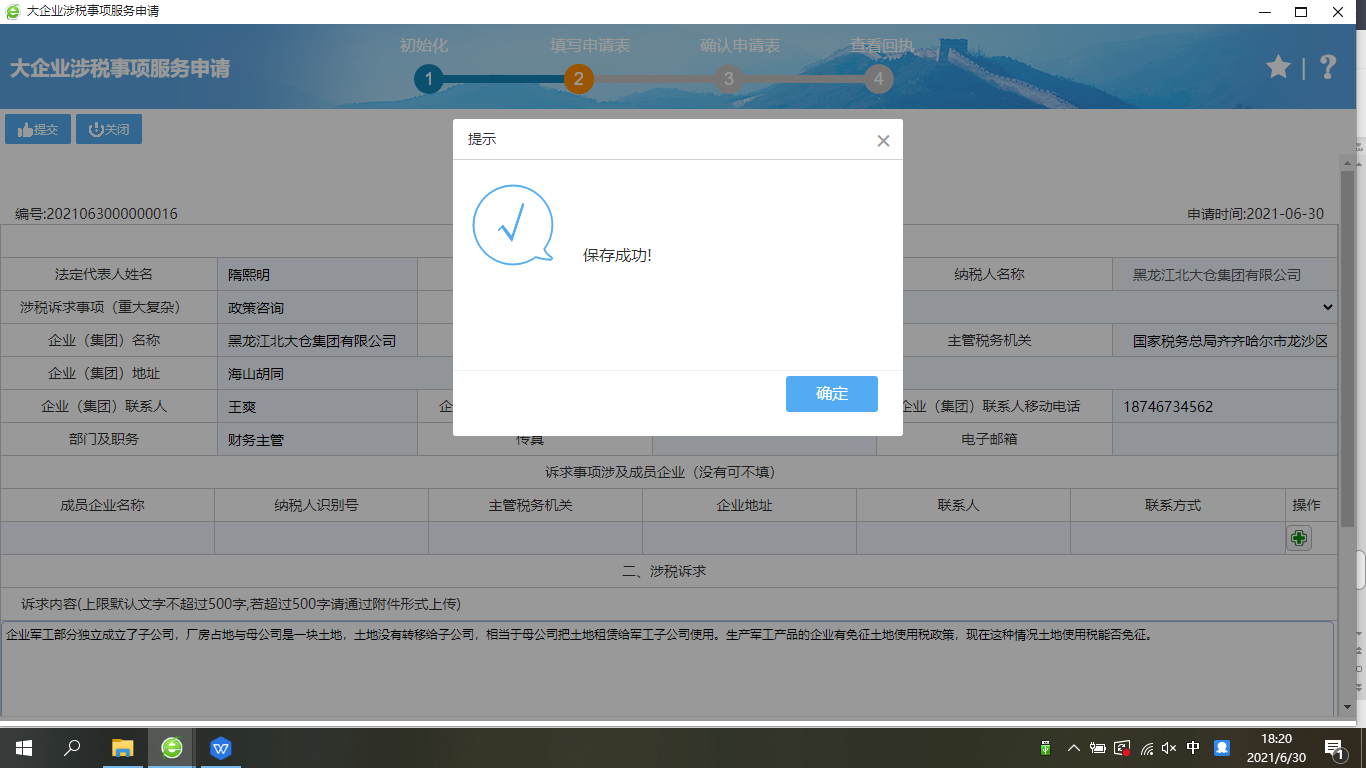Show hidden system tray icons chevron
This screenshot has width=1366, height=768.
[x=1073, y=748]
